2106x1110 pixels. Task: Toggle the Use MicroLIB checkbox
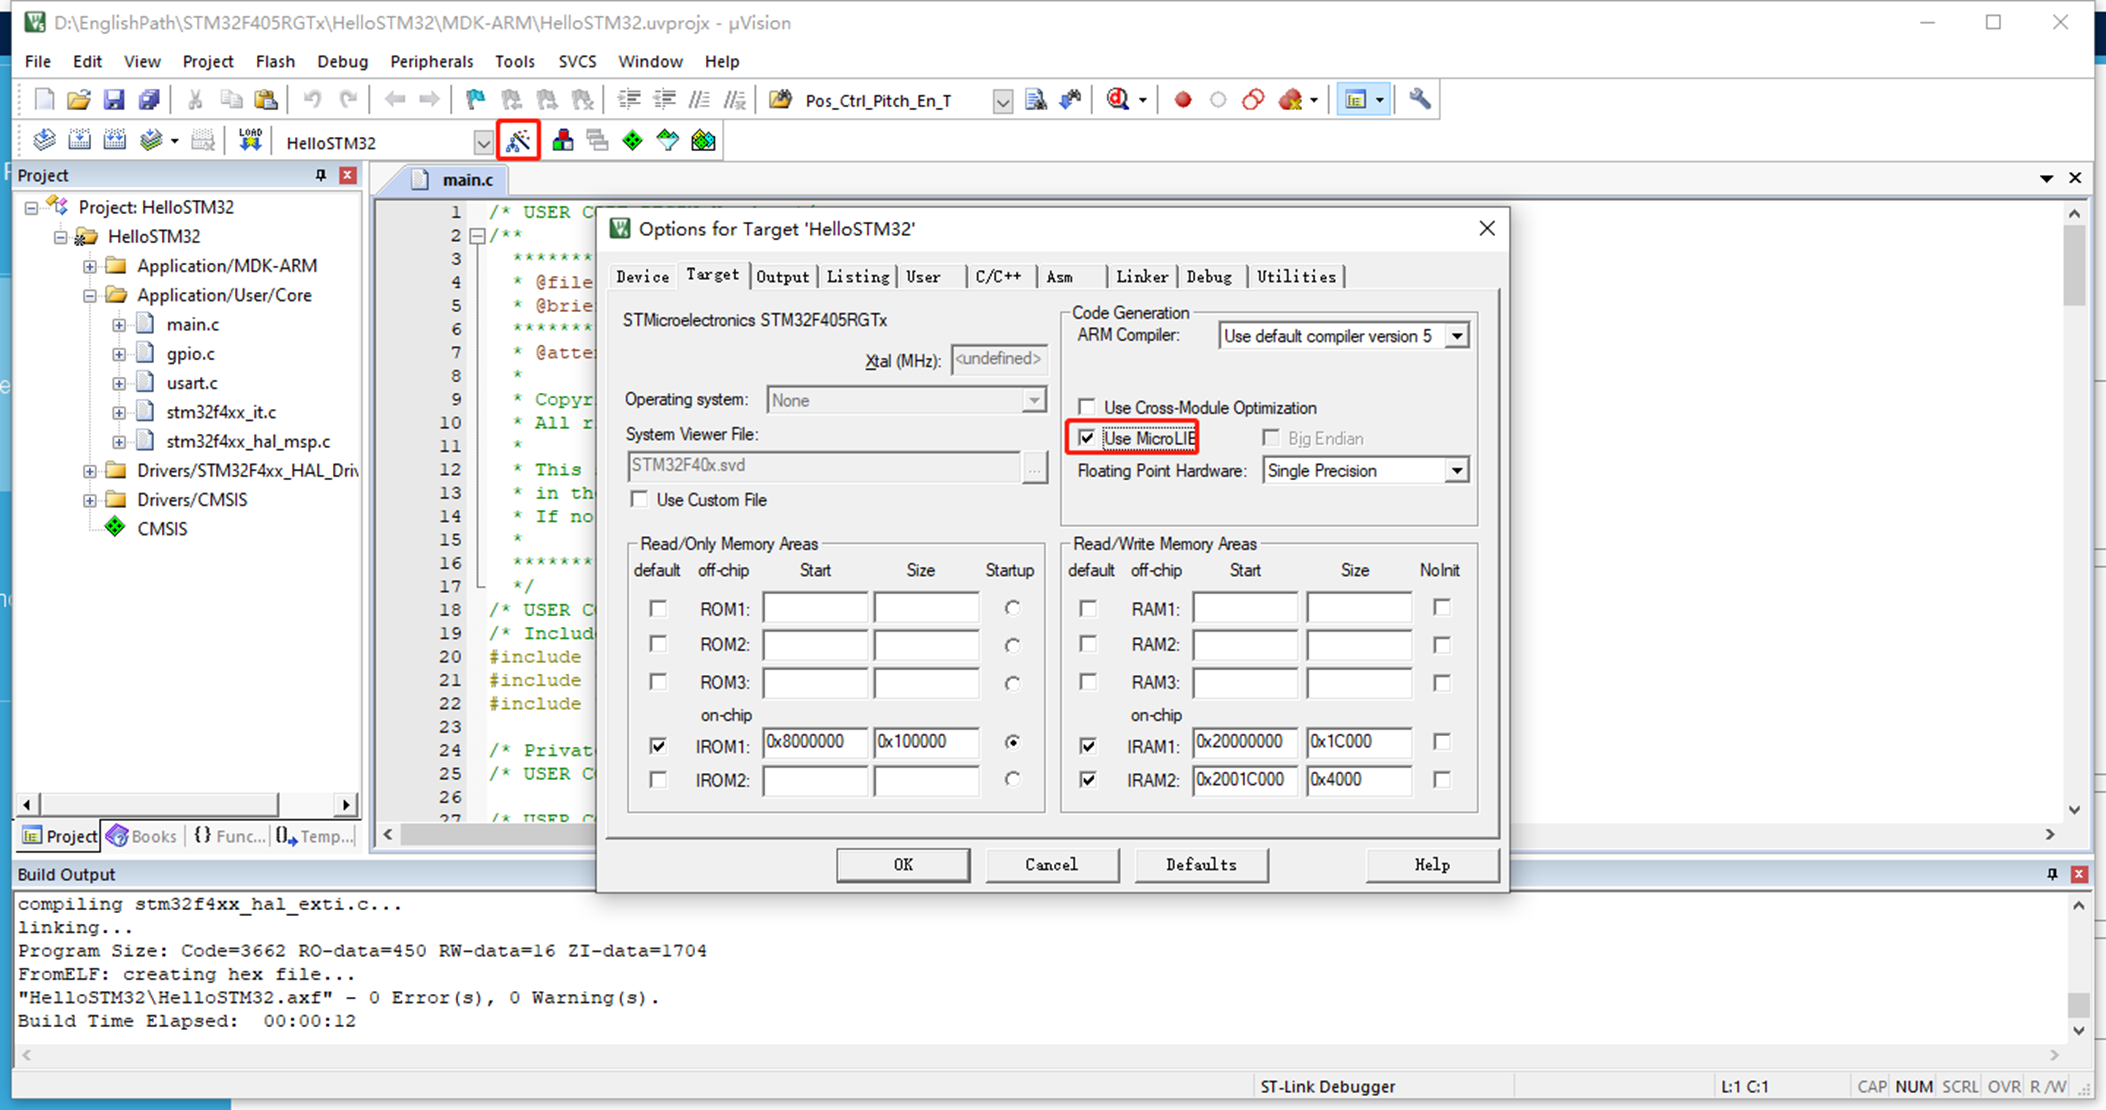click(x=1087, y=438)
